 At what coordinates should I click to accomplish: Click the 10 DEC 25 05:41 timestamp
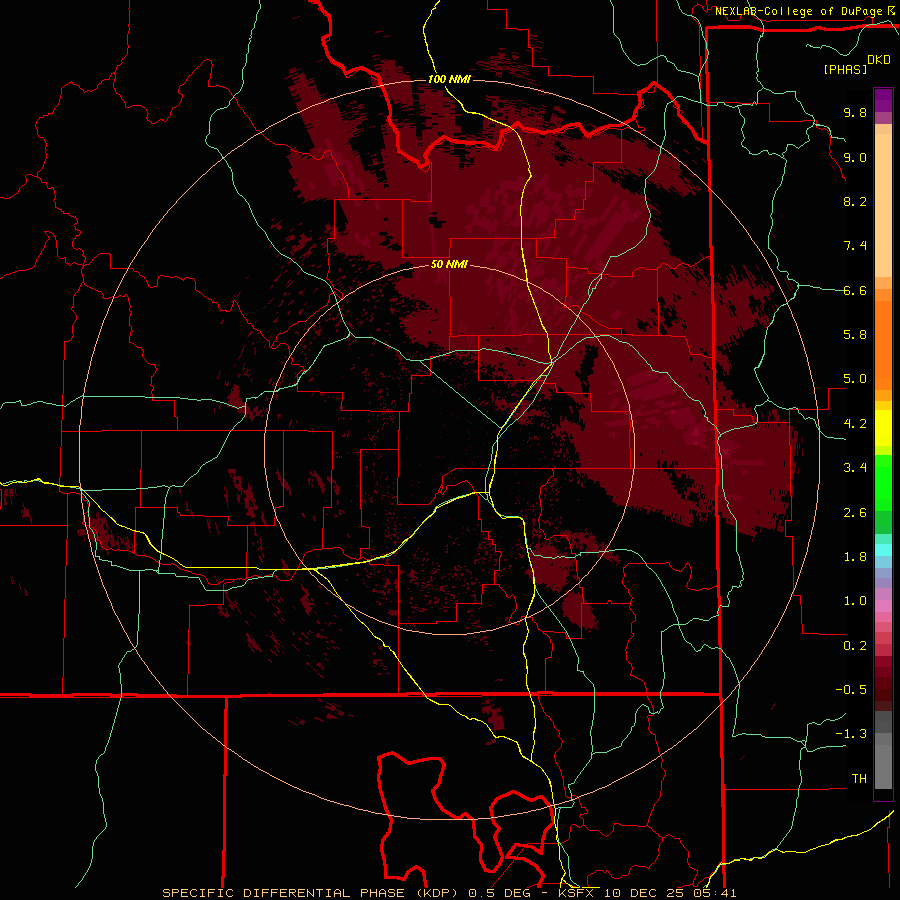[670, 893]
